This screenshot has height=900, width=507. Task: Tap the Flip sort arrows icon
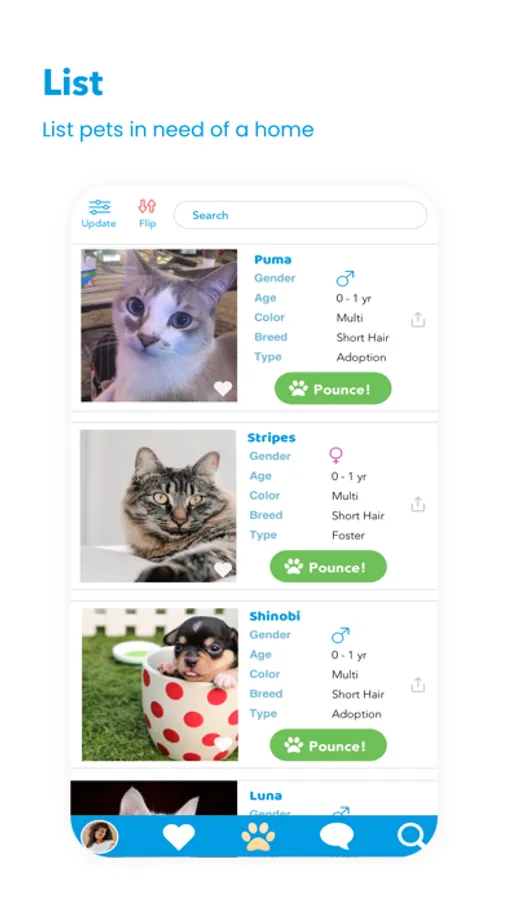148,207
